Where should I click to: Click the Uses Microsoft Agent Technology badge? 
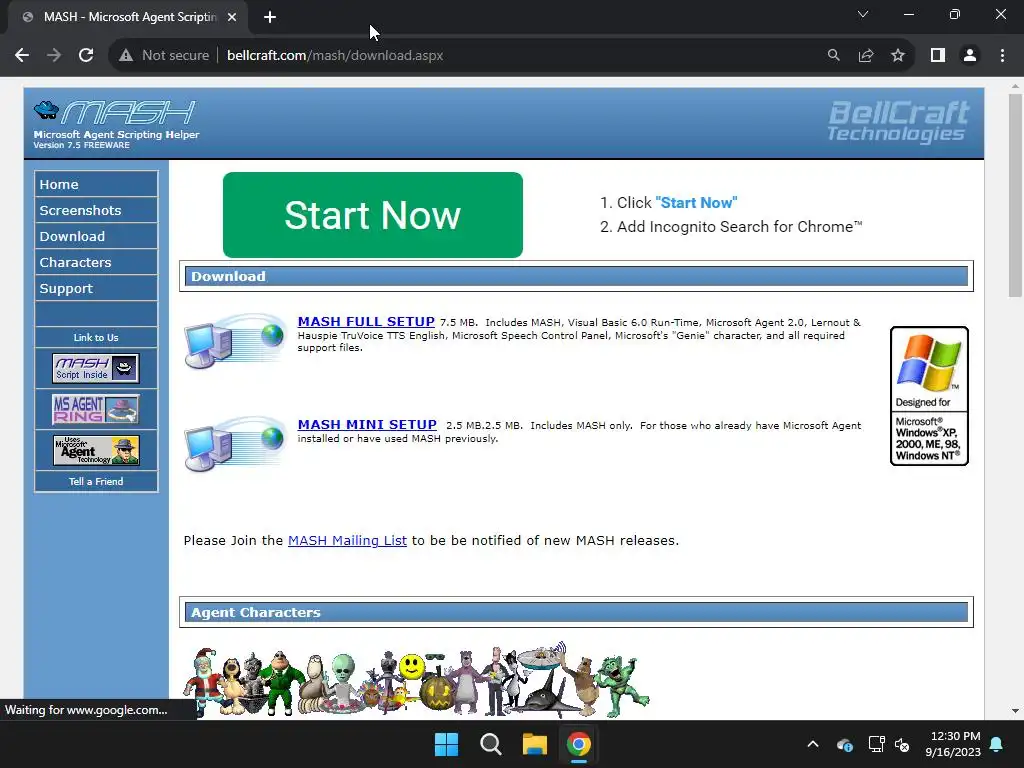[96, 451]
